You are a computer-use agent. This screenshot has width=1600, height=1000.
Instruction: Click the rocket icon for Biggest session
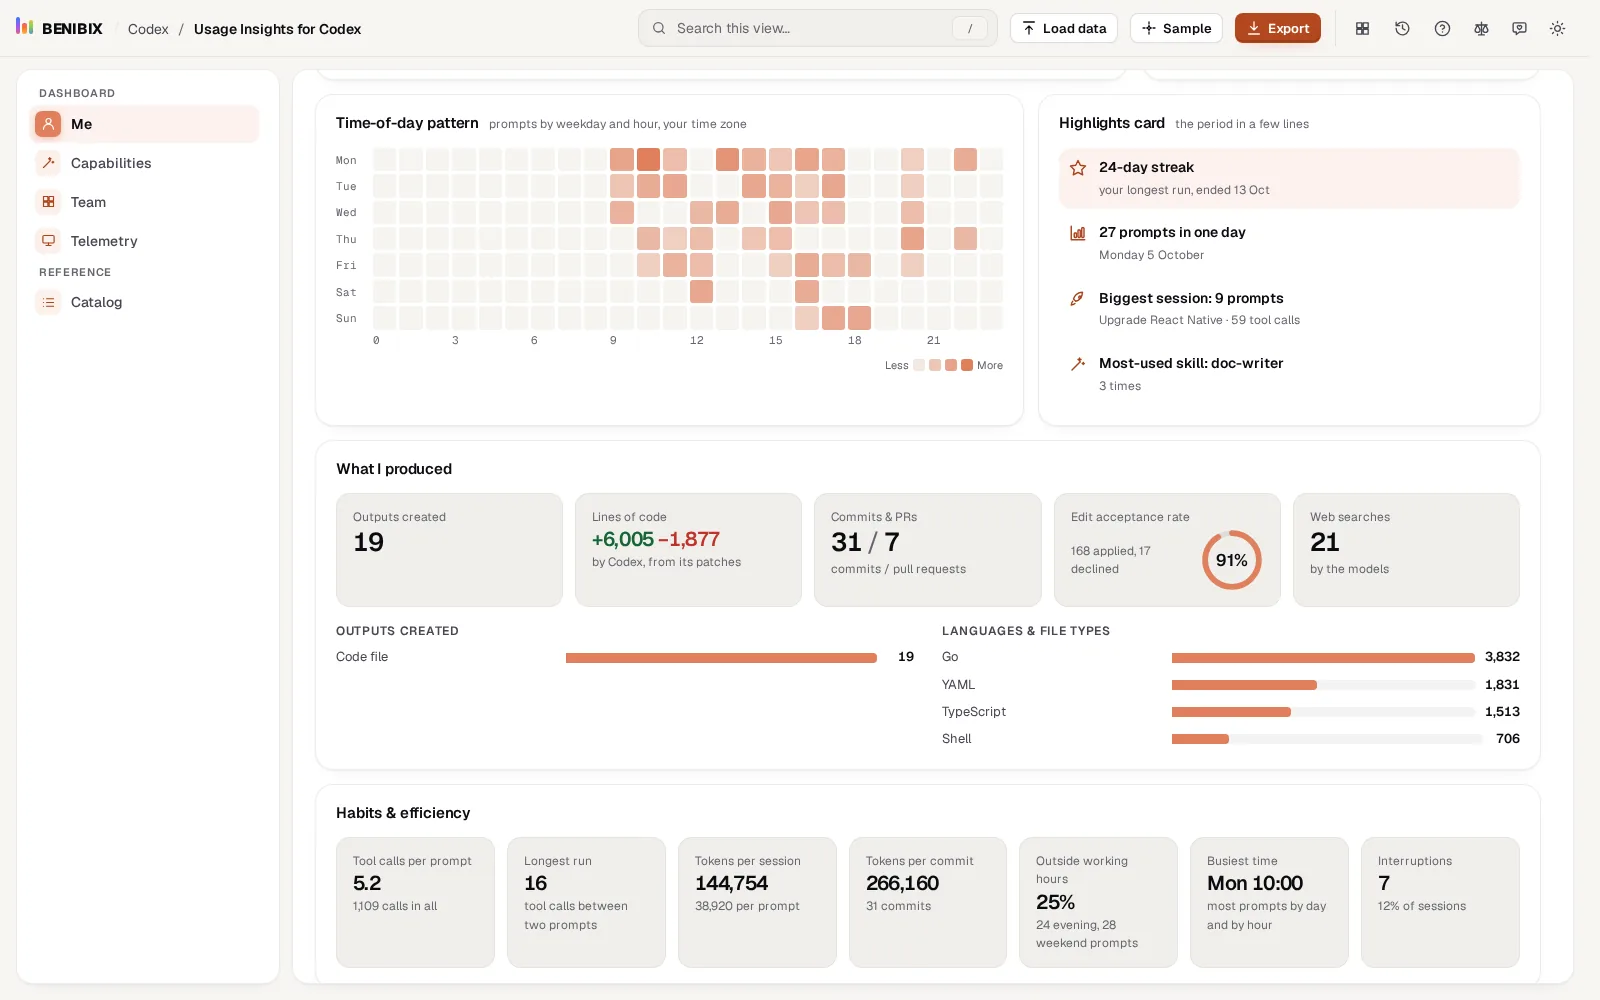coord(1078,298)
